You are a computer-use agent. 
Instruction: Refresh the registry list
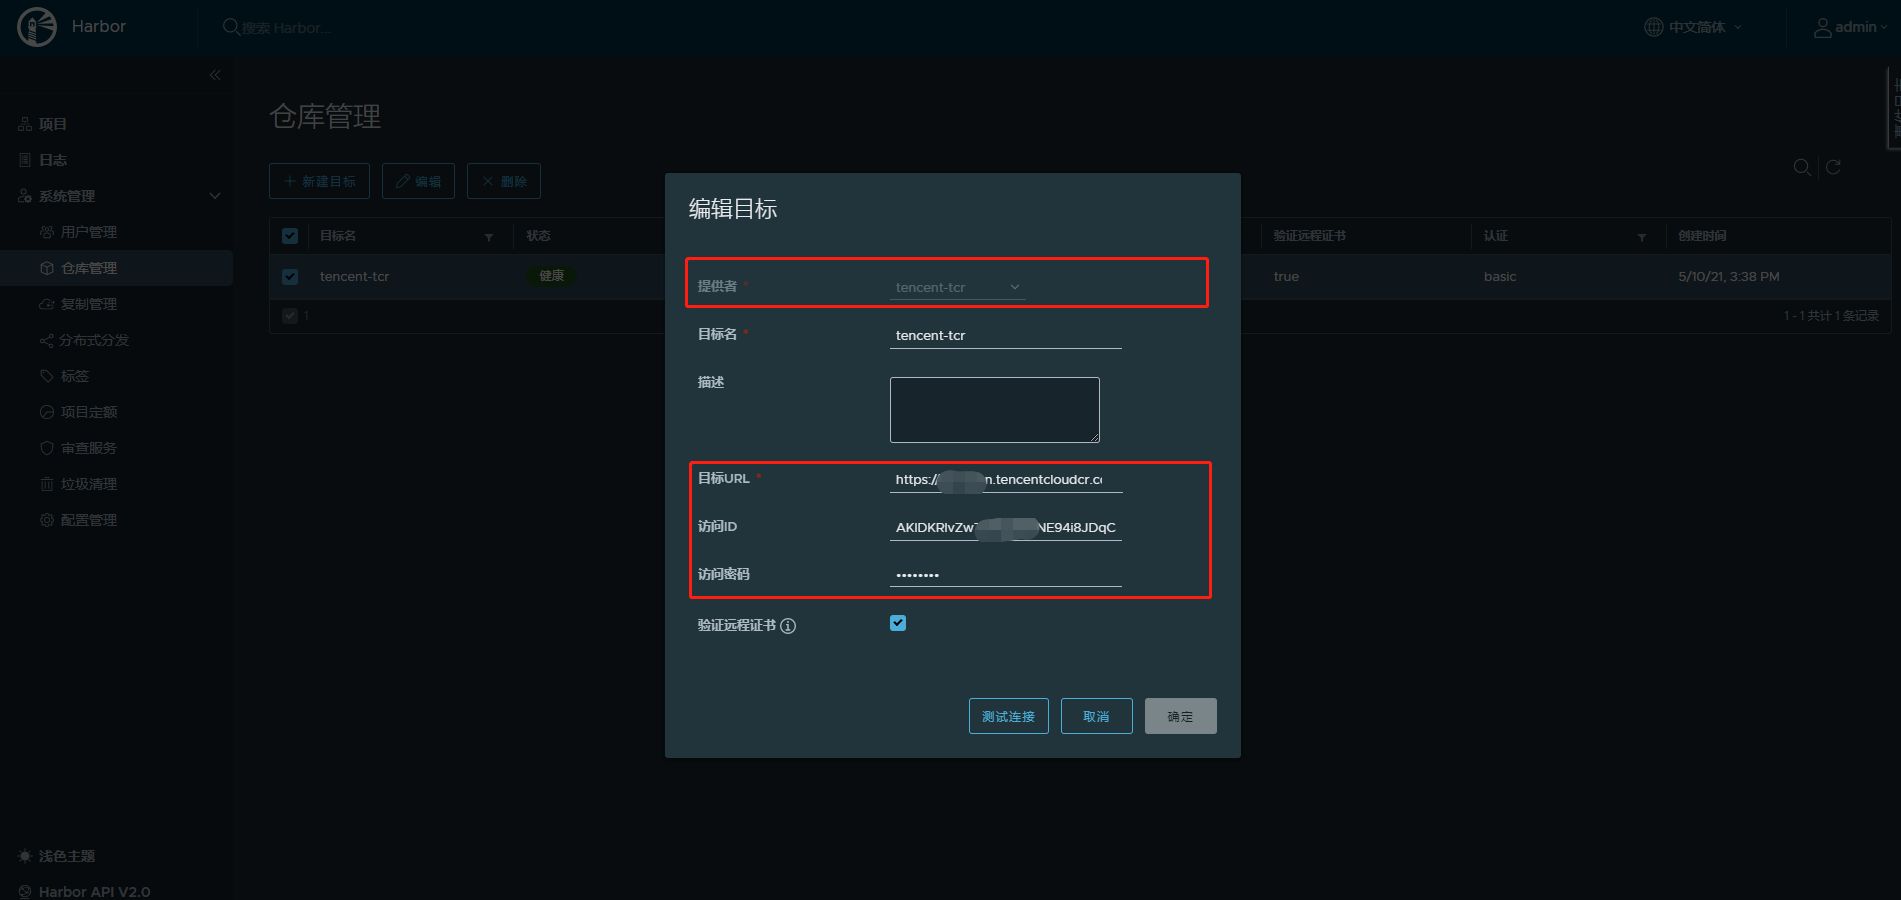(x=1833, y=167)
